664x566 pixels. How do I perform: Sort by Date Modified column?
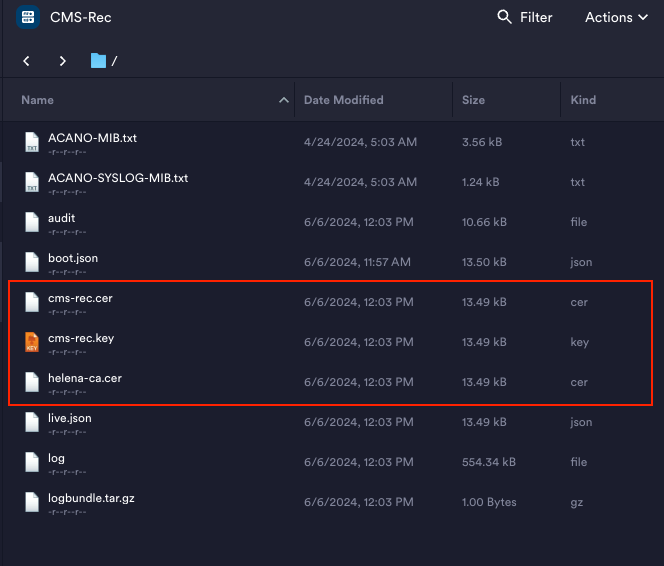coord(343,100)
